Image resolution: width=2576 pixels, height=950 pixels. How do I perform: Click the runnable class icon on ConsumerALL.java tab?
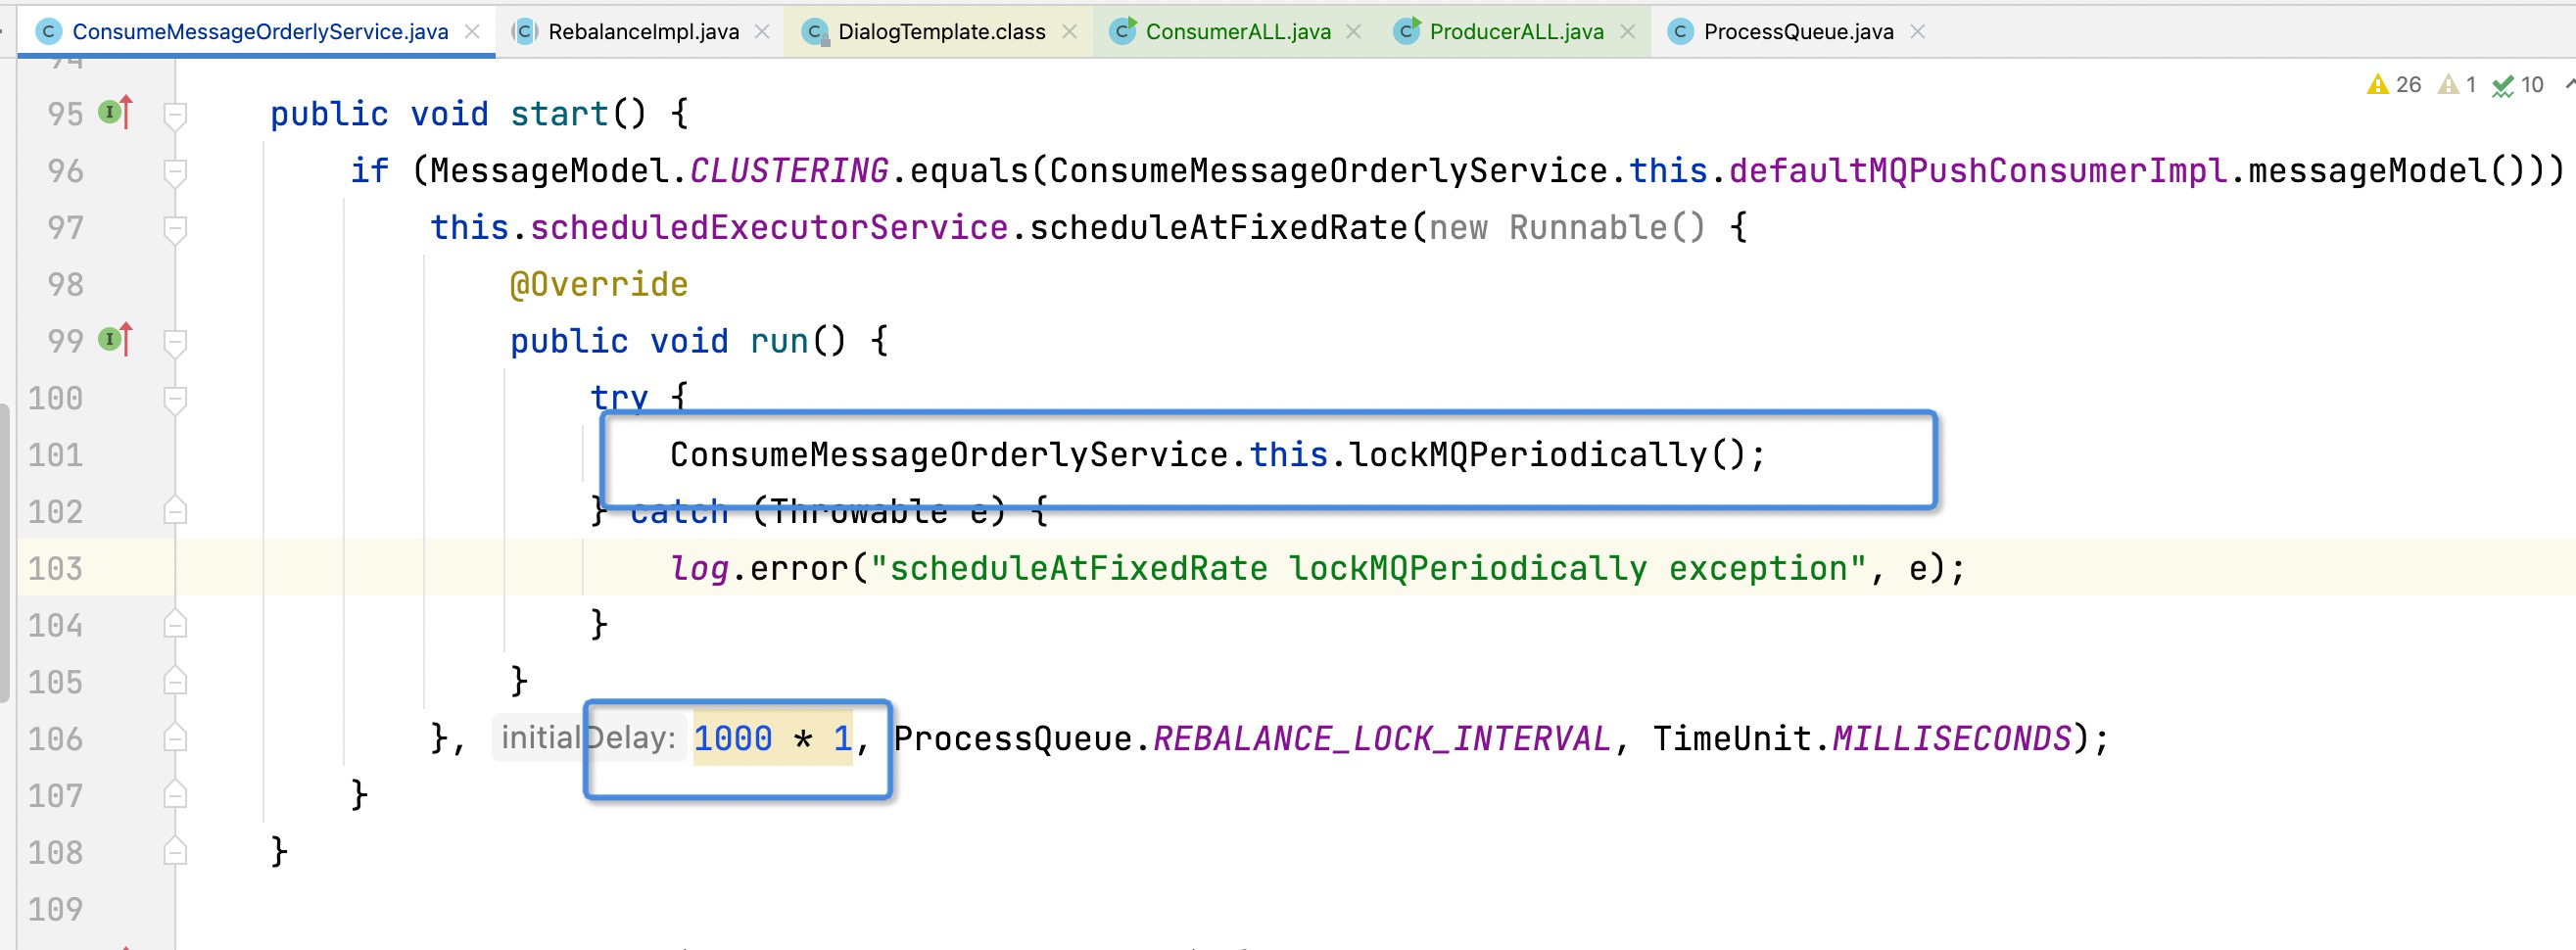(x=1123, y=31)
